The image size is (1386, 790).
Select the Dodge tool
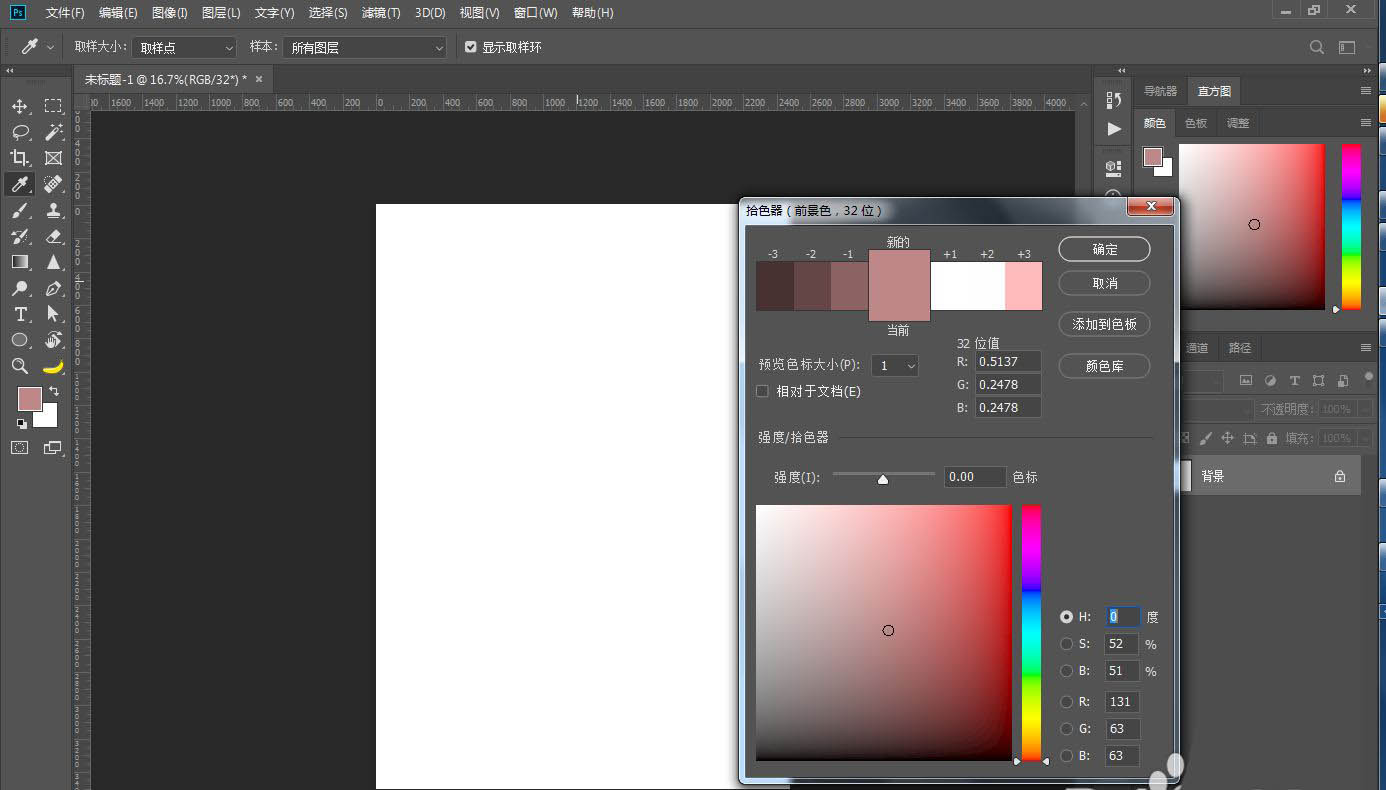coord(20,288)
